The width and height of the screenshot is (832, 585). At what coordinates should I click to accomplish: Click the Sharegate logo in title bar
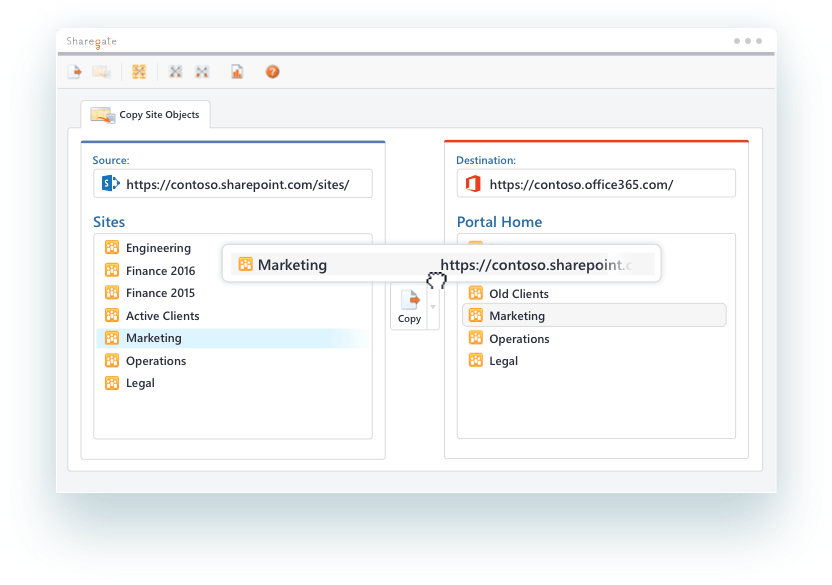[x=91, y=42]
